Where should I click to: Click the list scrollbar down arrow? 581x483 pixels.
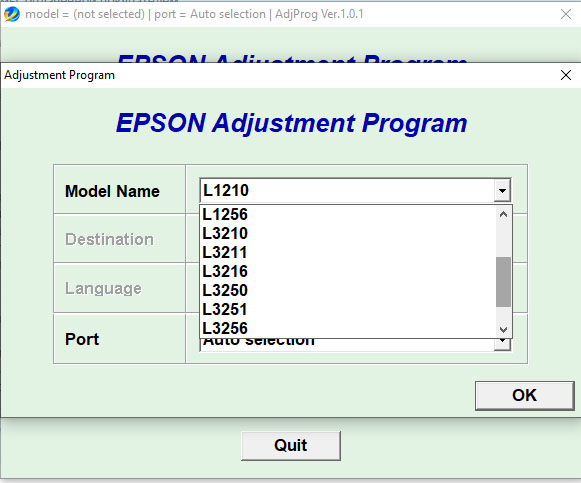(503, 329)
